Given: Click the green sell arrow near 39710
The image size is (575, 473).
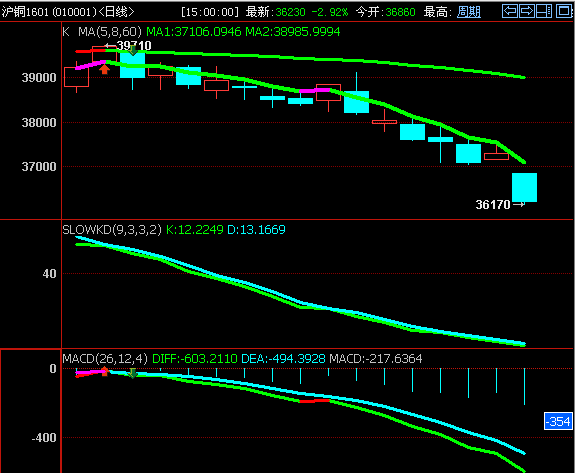Looking at the screenshot, I should (133, 50).
